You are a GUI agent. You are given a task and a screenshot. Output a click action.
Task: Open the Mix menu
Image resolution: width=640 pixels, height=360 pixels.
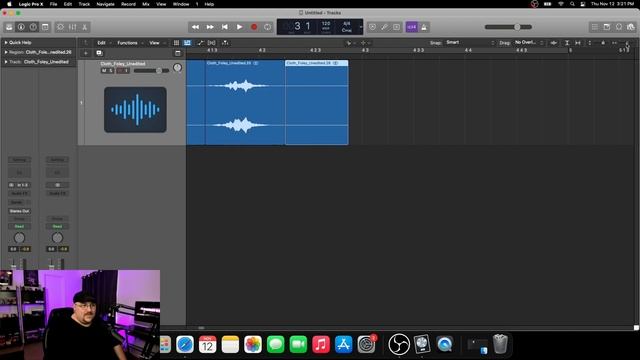146,4
